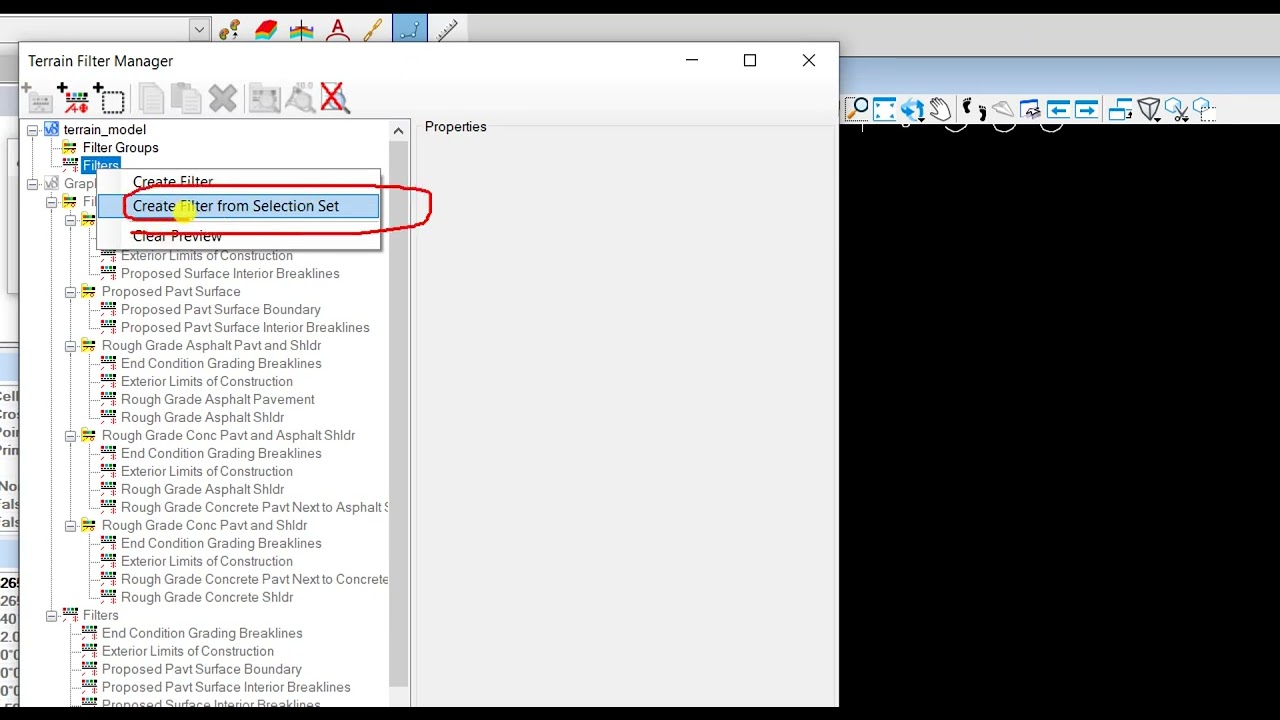Maximize the Terrain Filter Manager window
This screenshot has width=1280, height=720.
[x=750, y=61]
